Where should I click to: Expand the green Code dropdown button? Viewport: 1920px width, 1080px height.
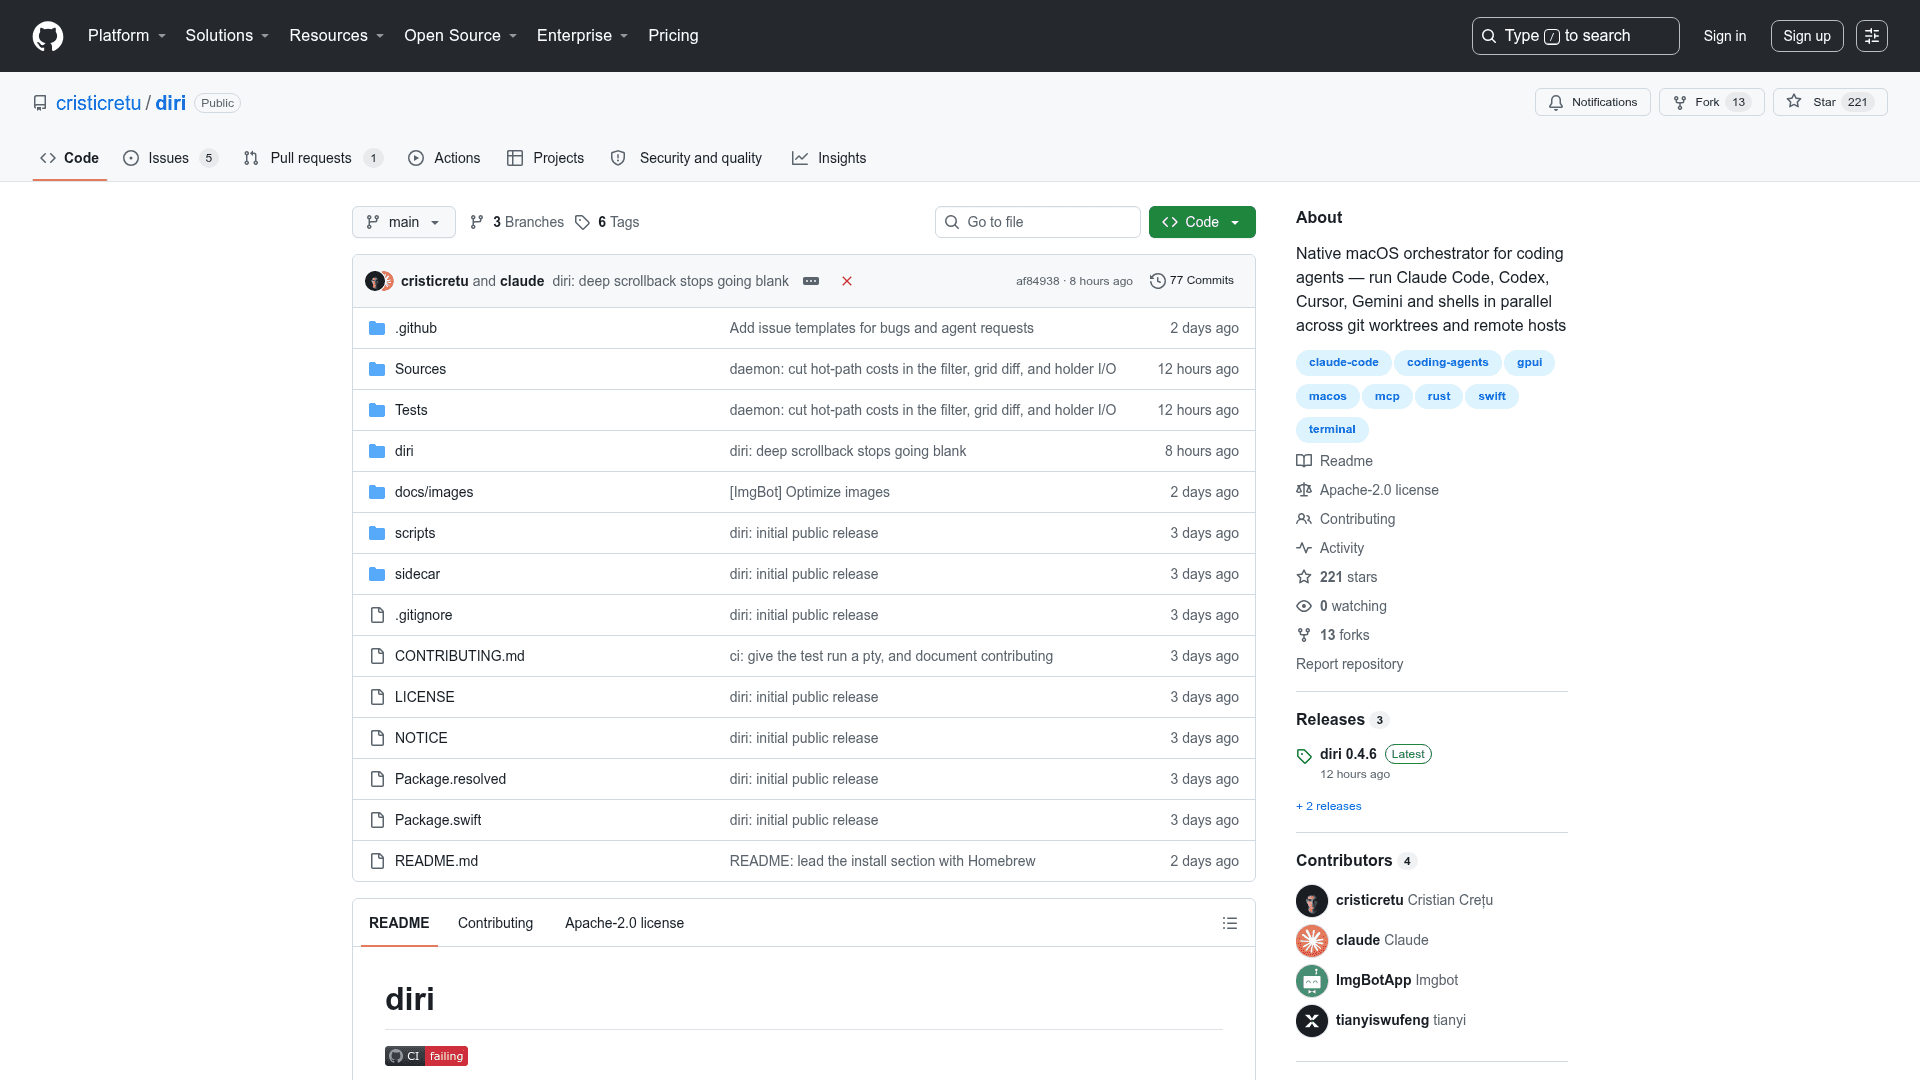point(1202,222)
